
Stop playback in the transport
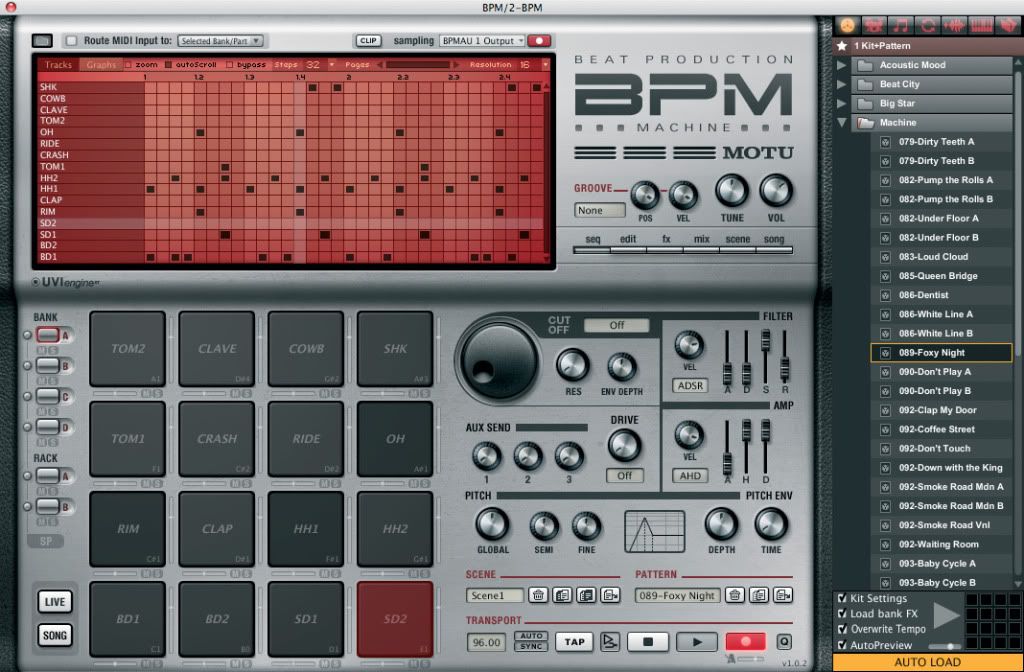[x=647, y=642]
